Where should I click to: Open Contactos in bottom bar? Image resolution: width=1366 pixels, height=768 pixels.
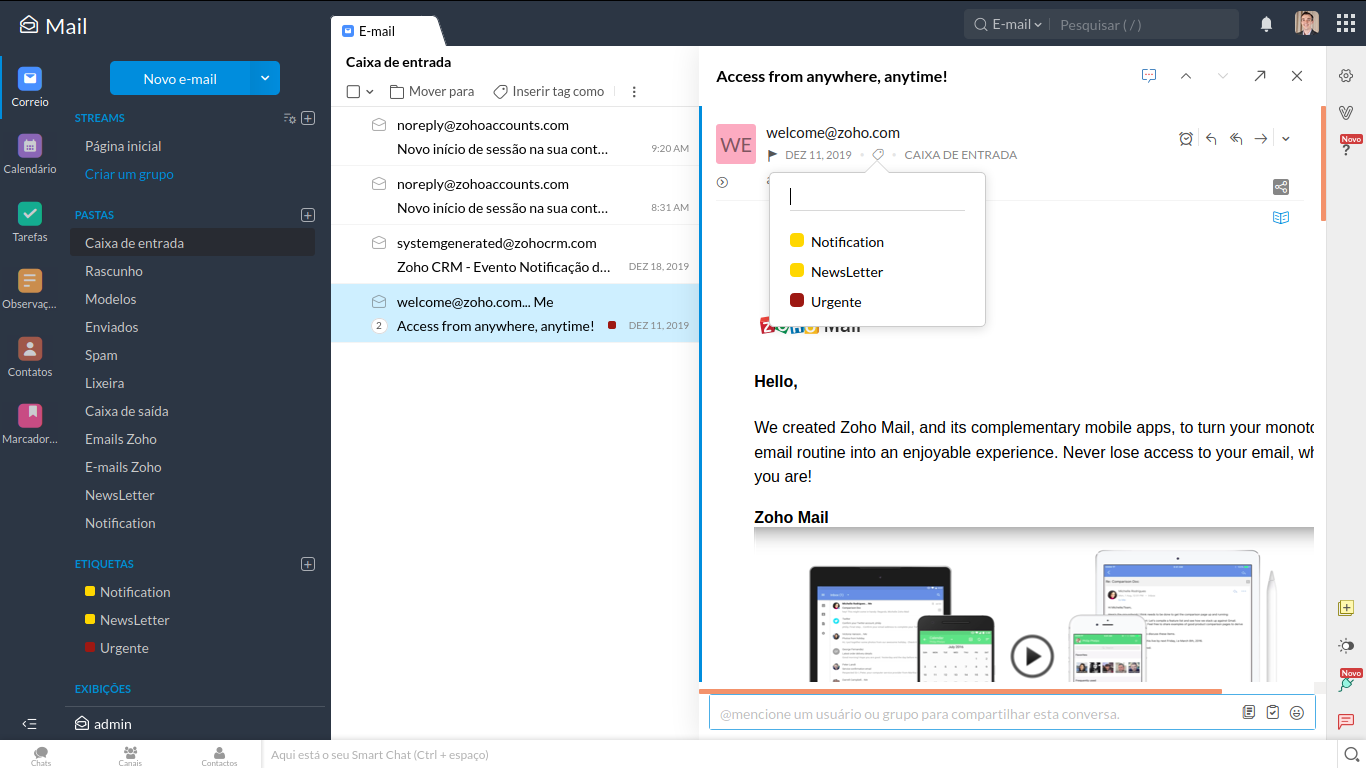click(219, 756)
